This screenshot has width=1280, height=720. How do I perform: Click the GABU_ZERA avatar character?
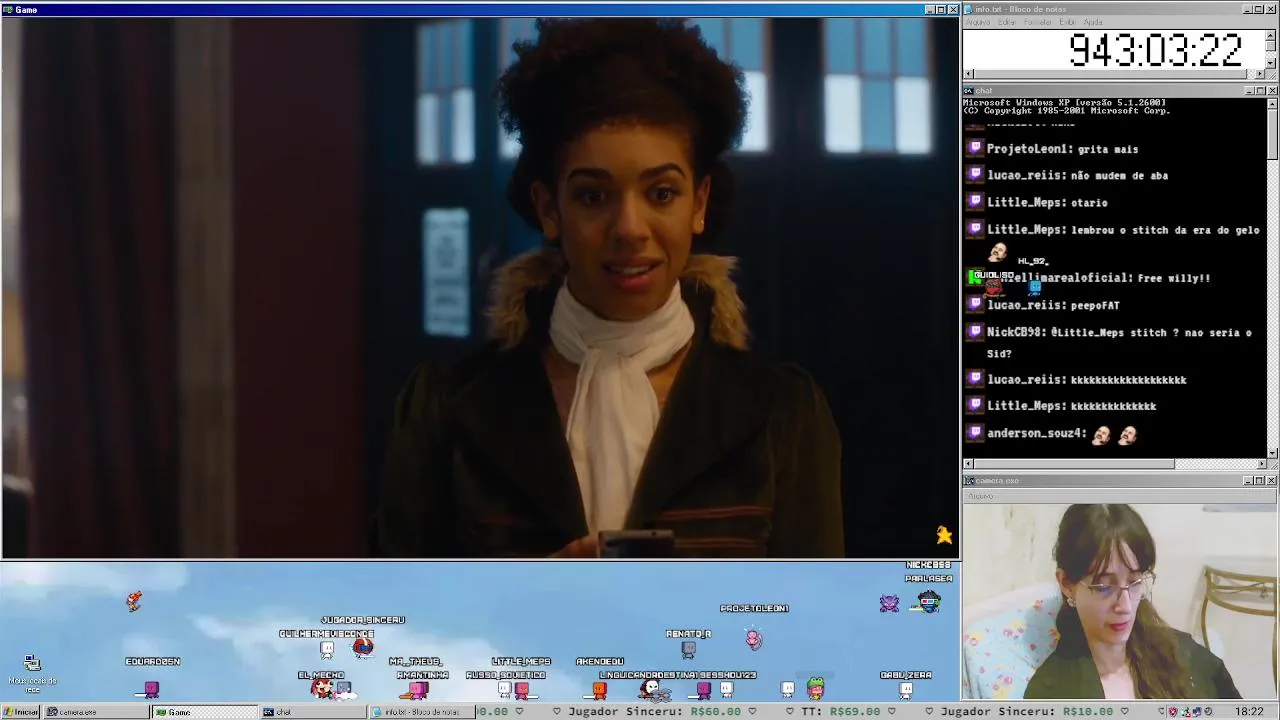point(906,689)
